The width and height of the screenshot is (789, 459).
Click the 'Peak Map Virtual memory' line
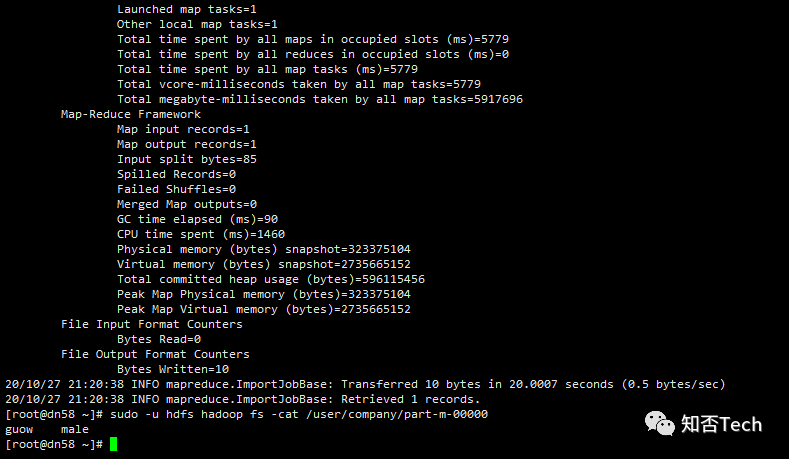(x=264, y=309)
